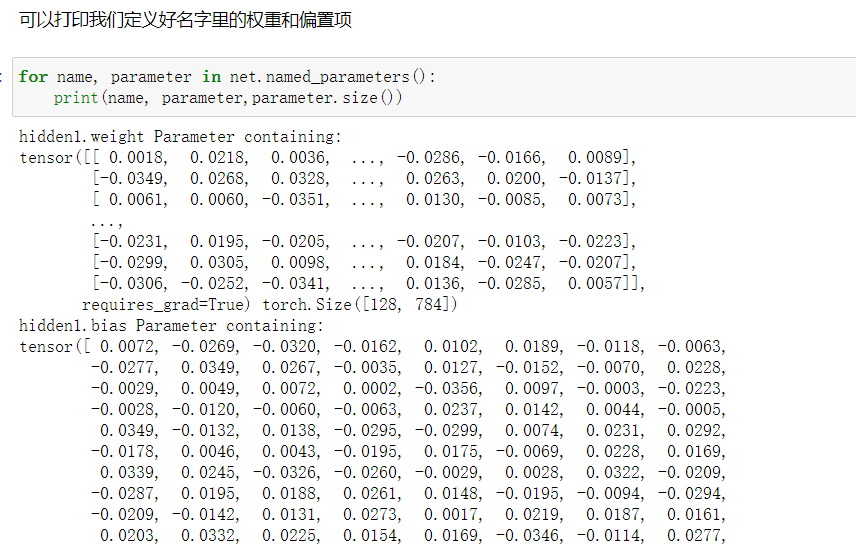Click the 'print' call in the code
The height and width of the screenshot is (546, 856).
(75, 98)
